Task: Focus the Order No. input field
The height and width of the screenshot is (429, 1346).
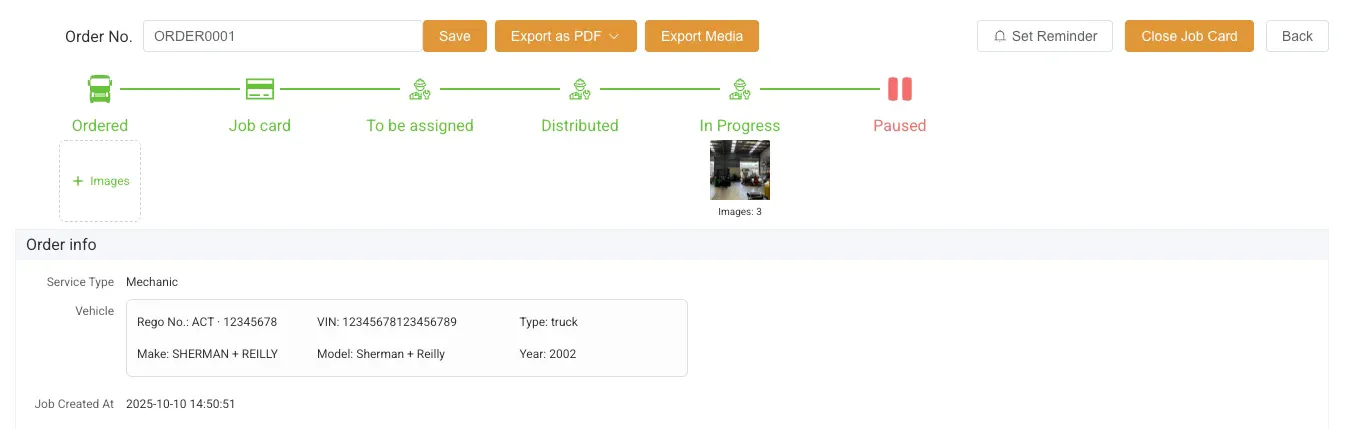Action: (283, 36)
